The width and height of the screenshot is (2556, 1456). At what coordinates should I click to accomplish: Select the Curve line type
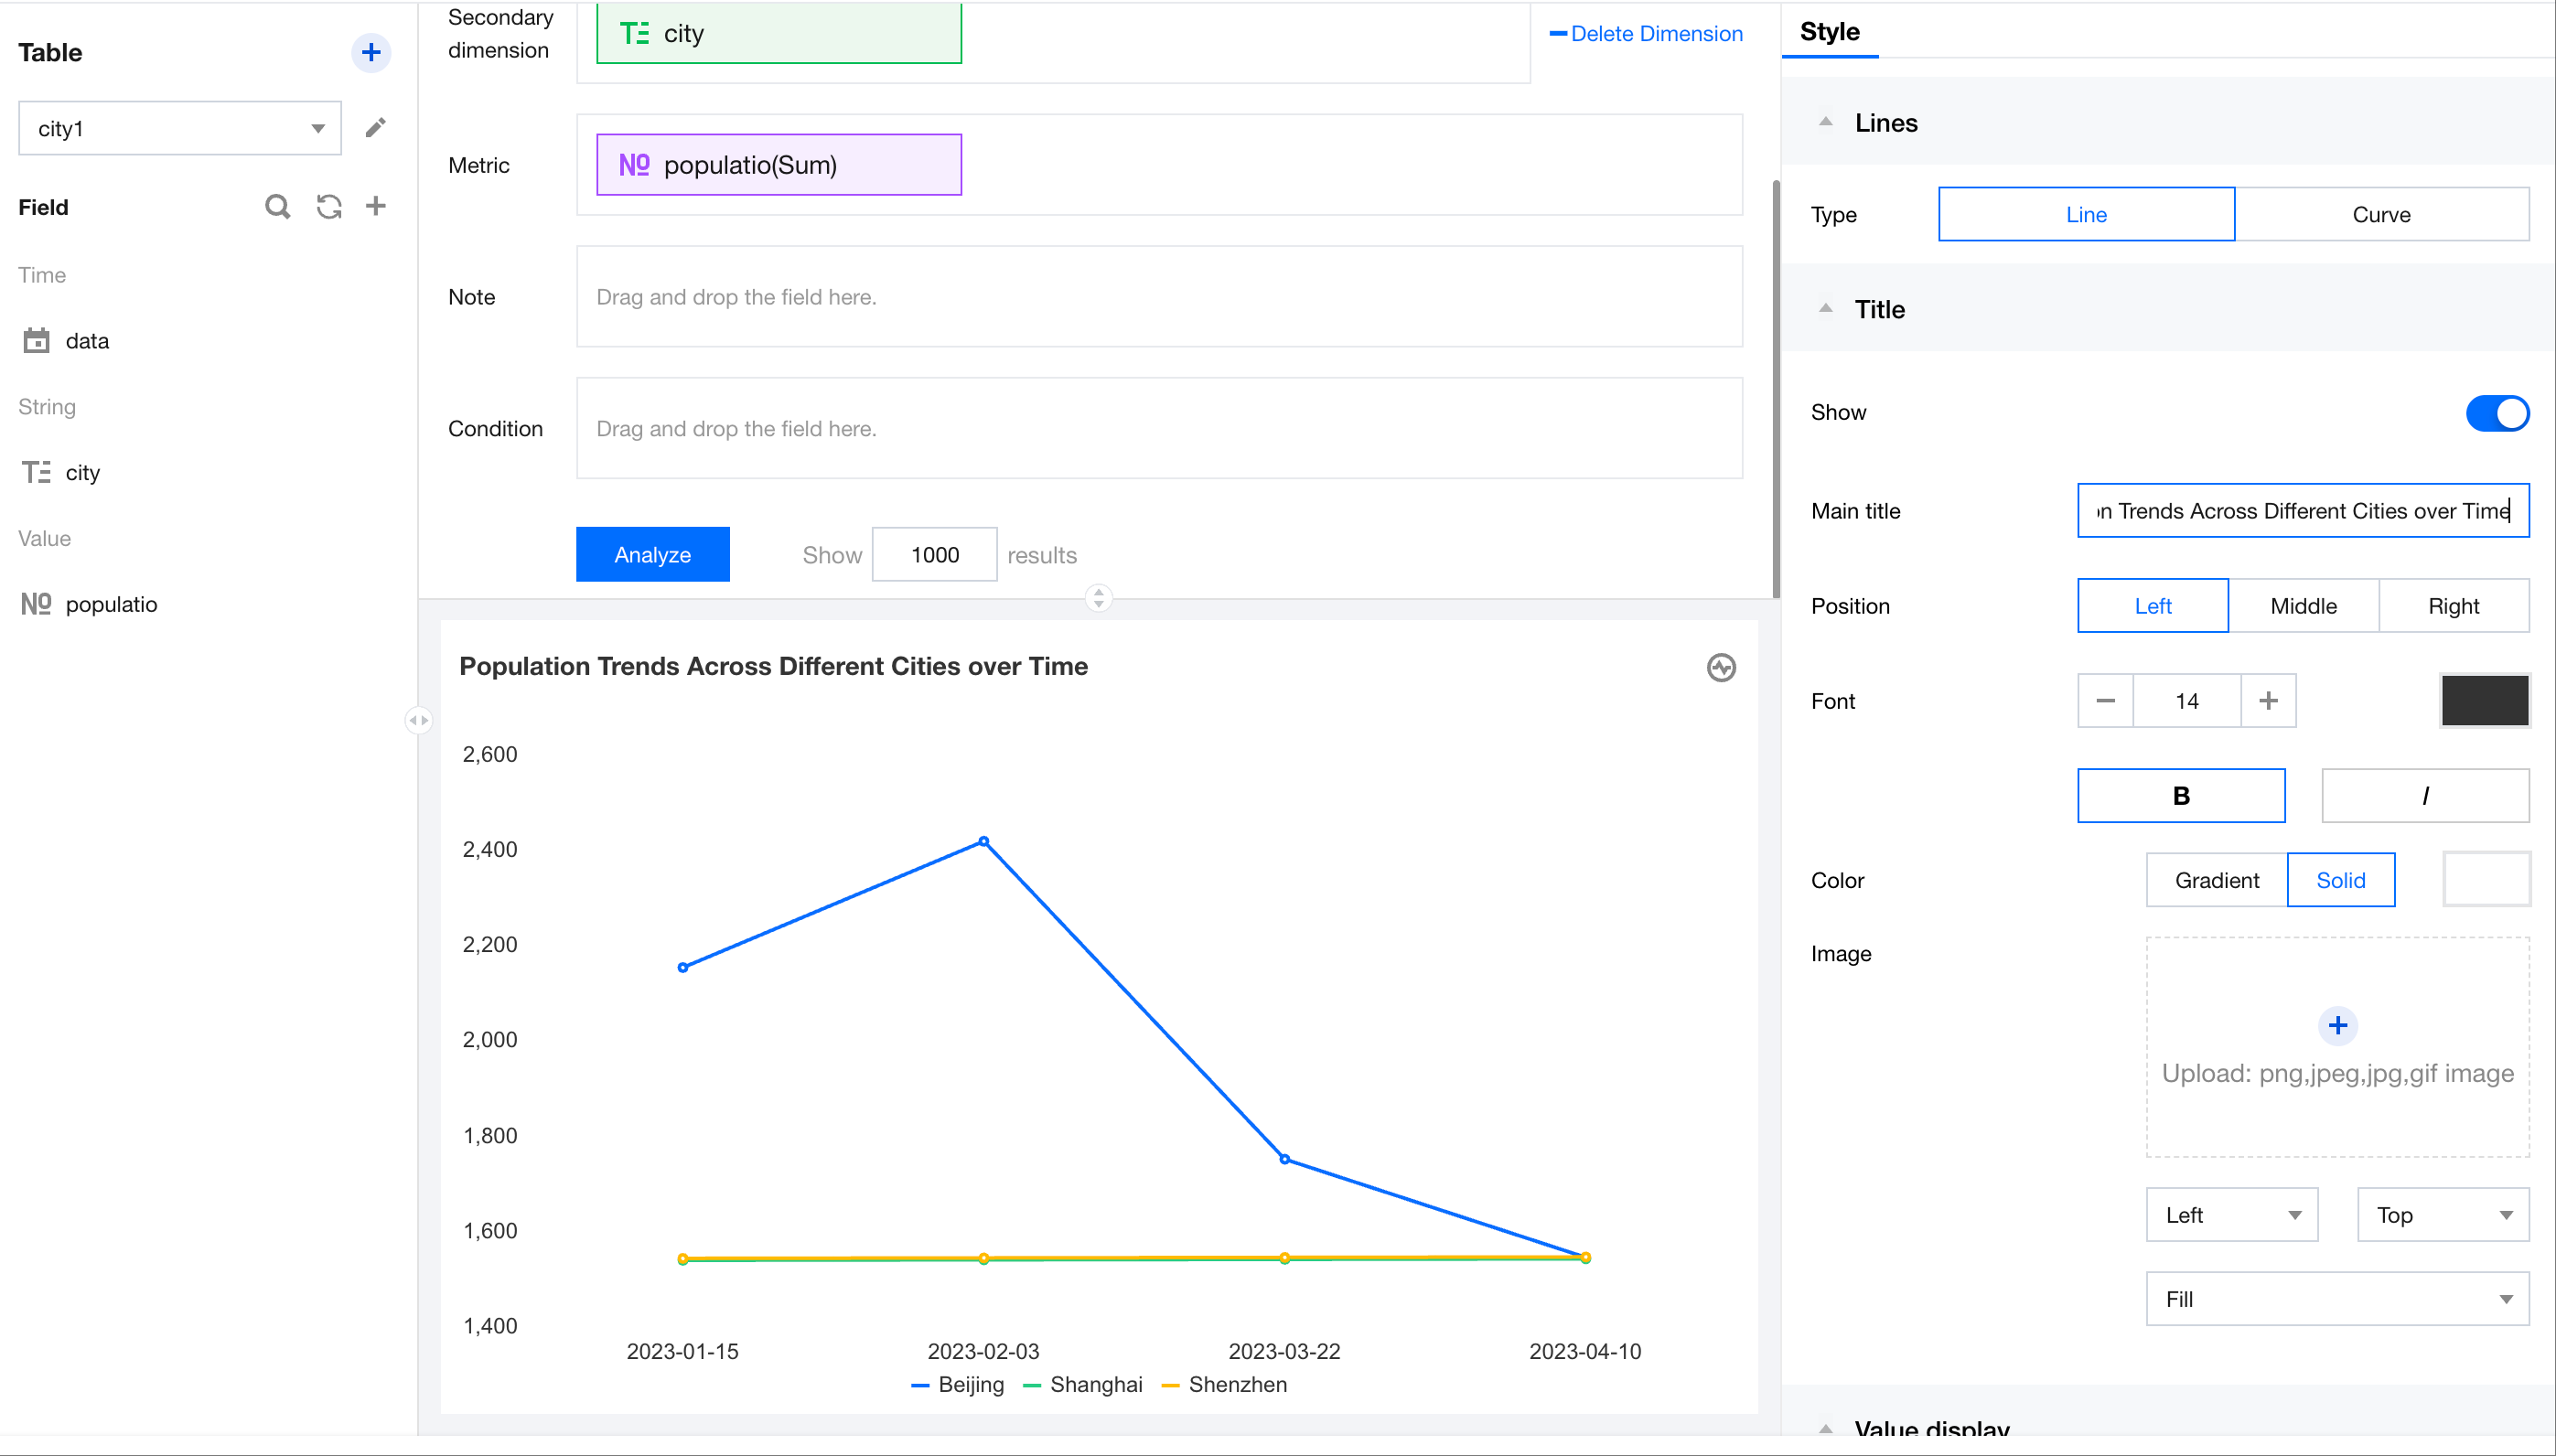click(2380, 214)
